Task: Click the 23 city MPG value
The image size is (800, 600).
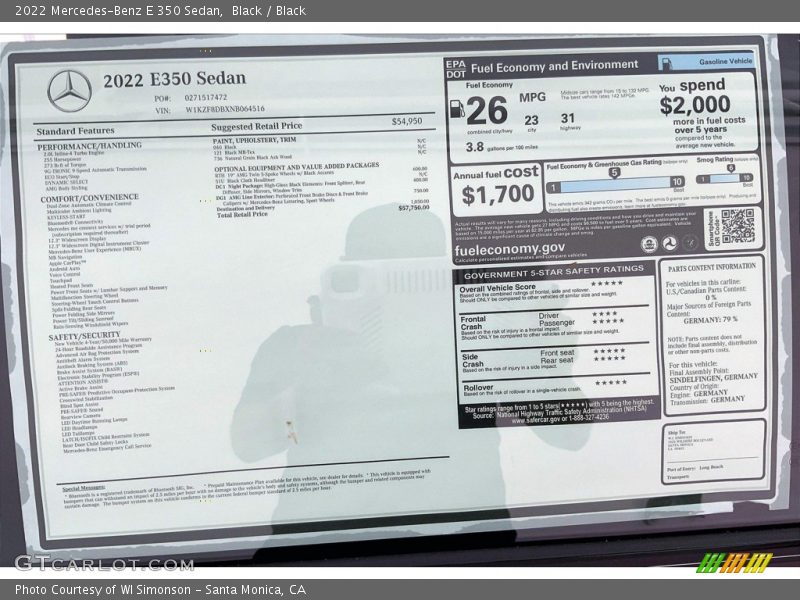Action: 531,120
